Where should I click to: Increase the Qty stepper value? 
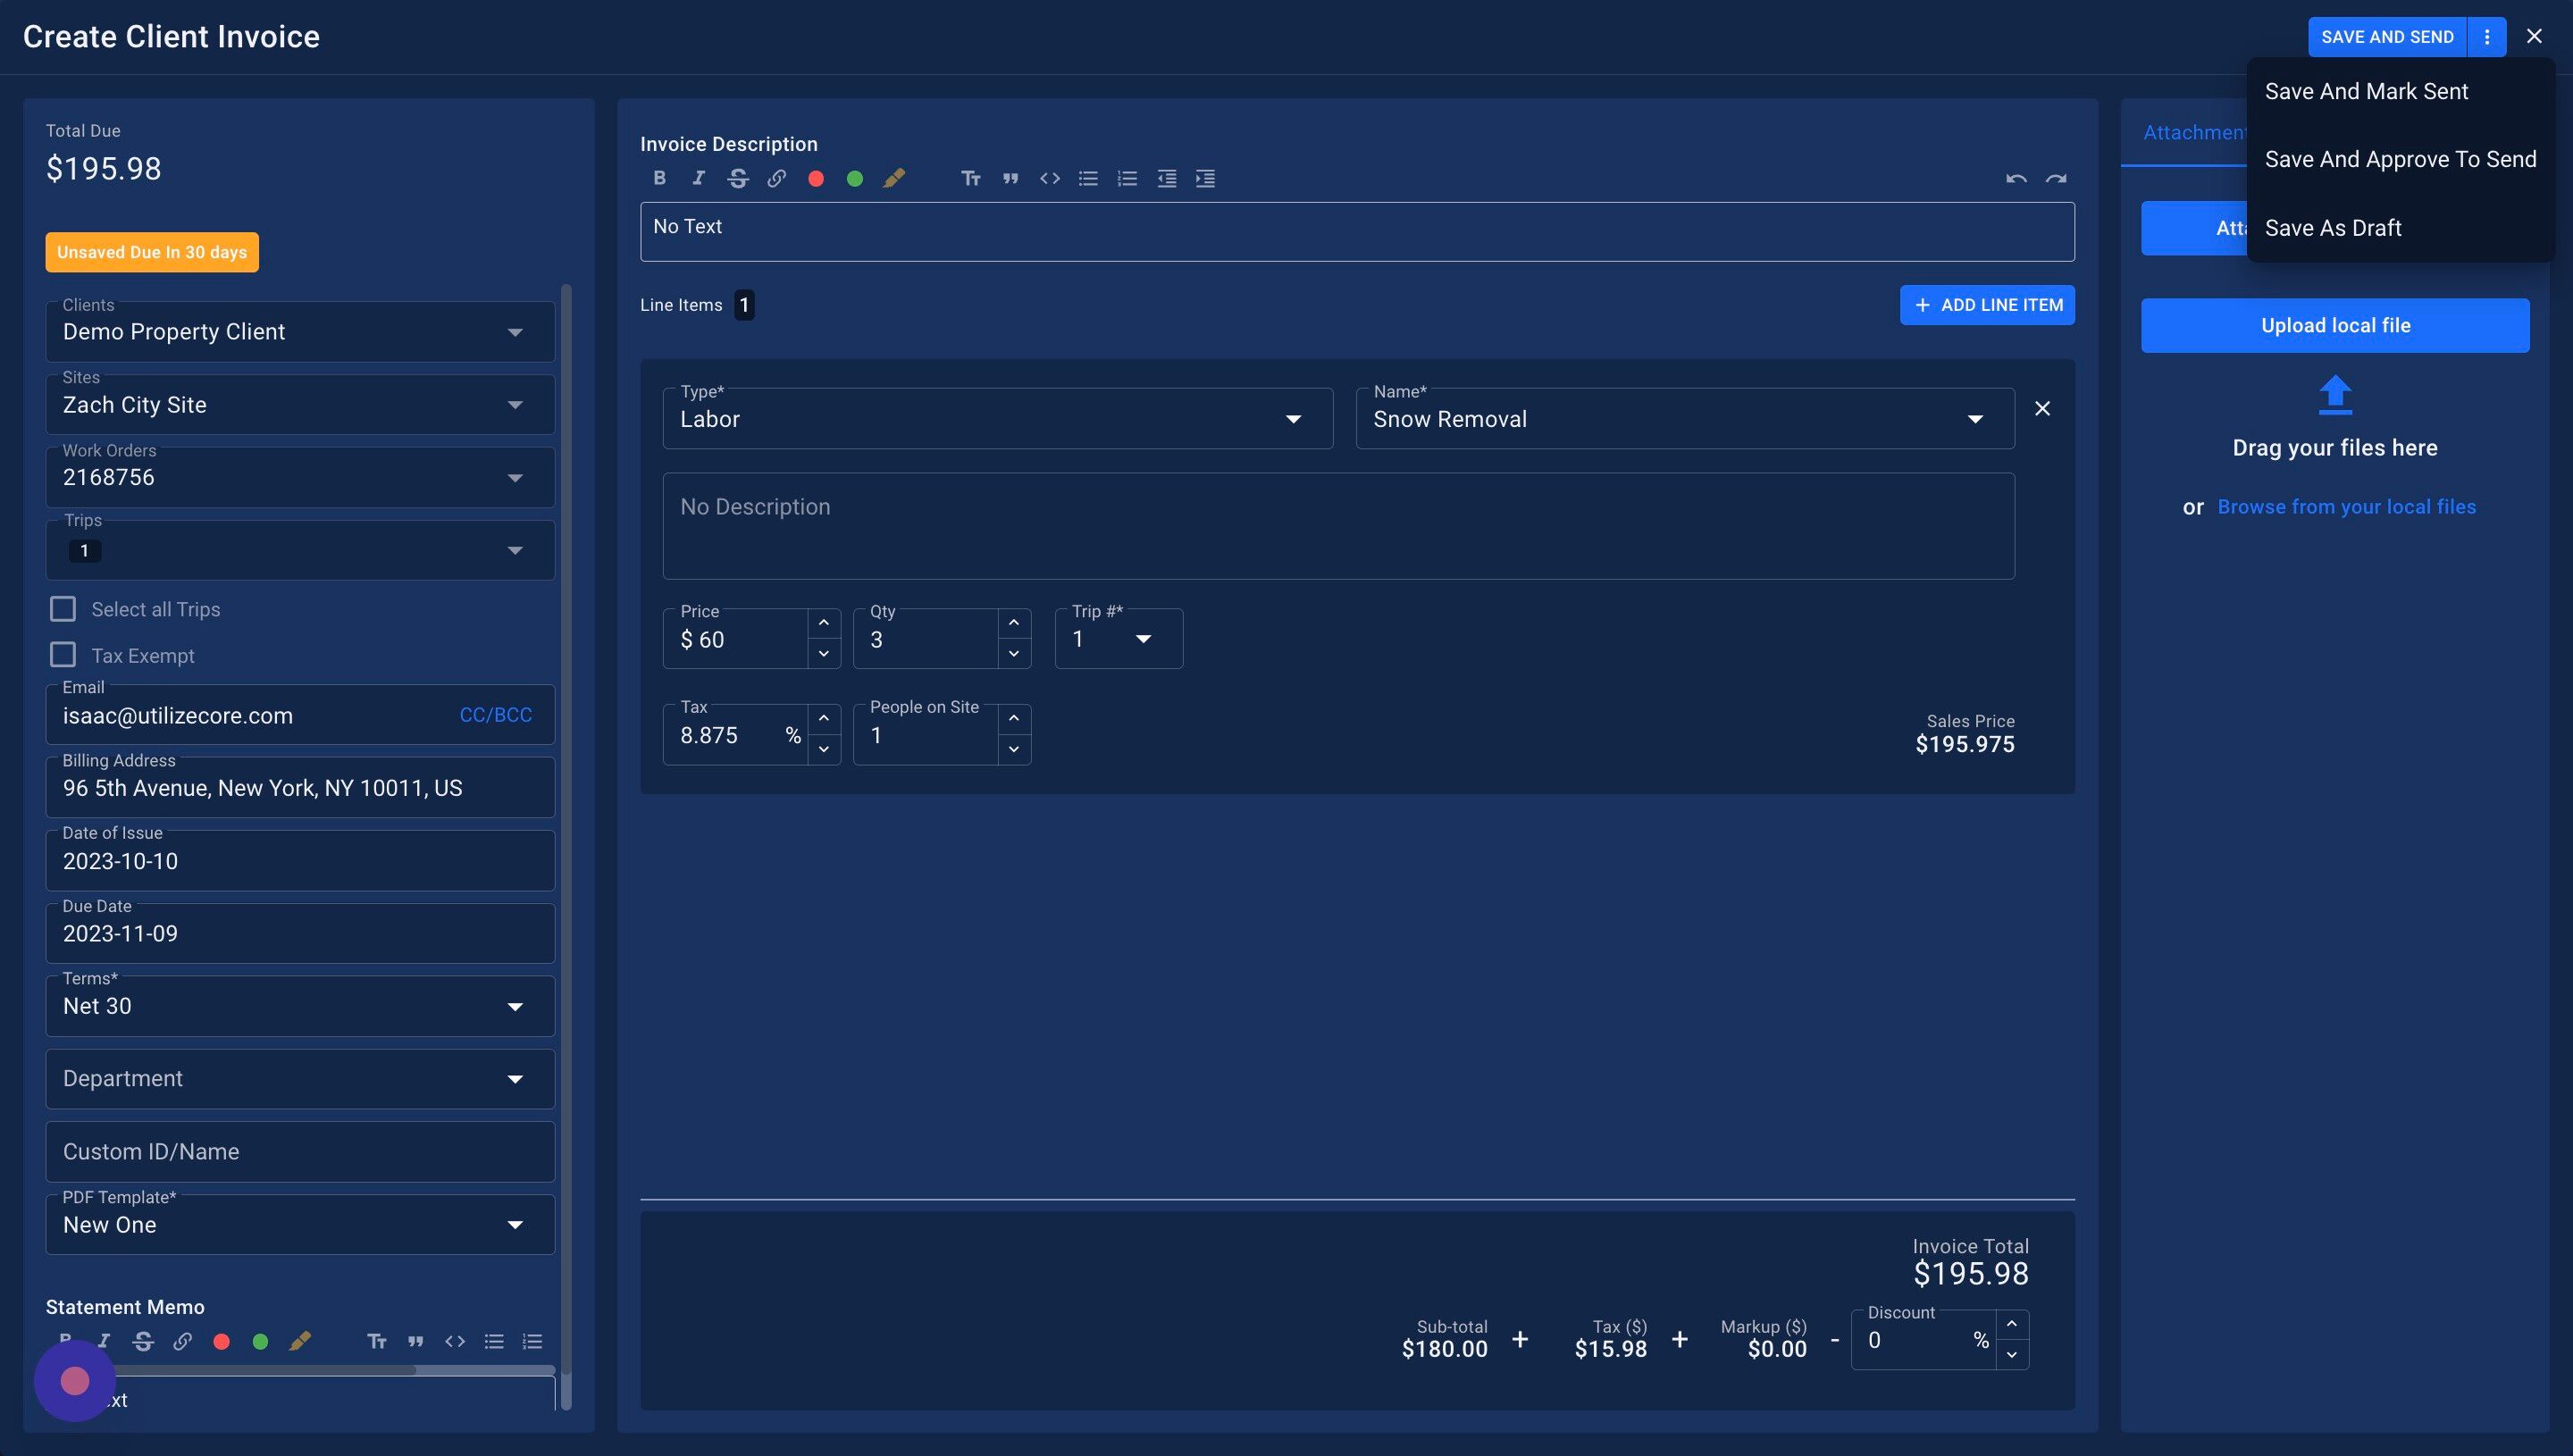click(1013, 623)
